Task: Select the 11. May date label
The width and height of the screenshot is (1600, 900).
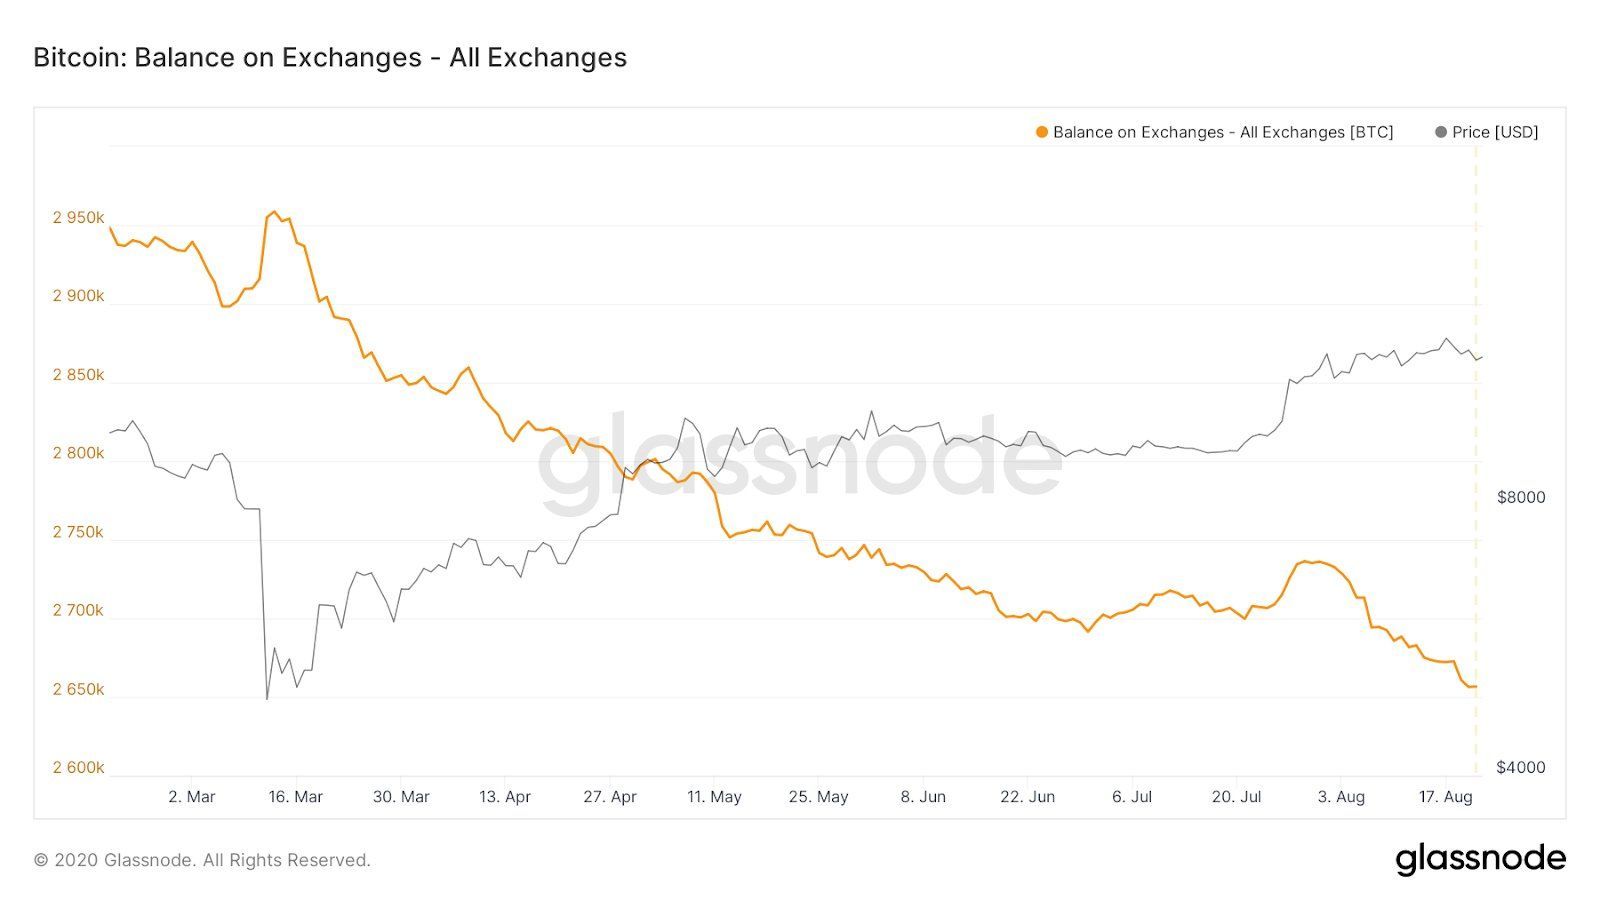Action: [x=714, y=797]
